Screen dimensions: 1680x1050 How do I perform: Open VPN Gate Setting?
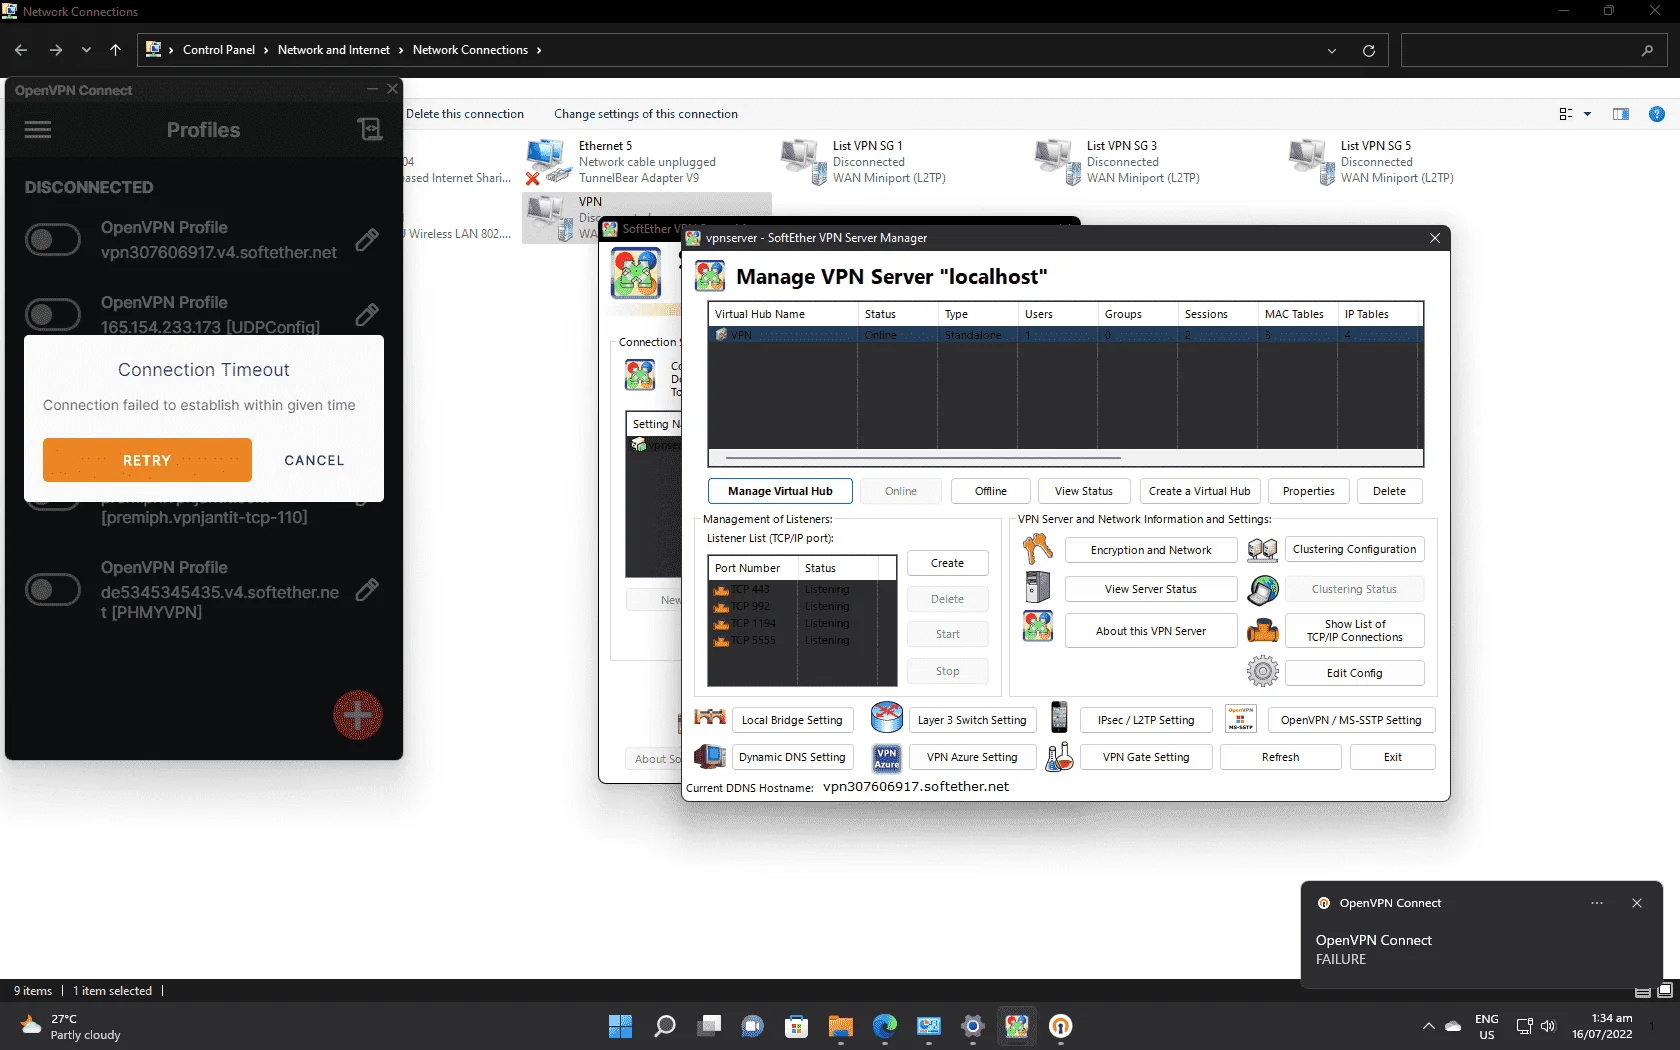[x=1146, y=757]
